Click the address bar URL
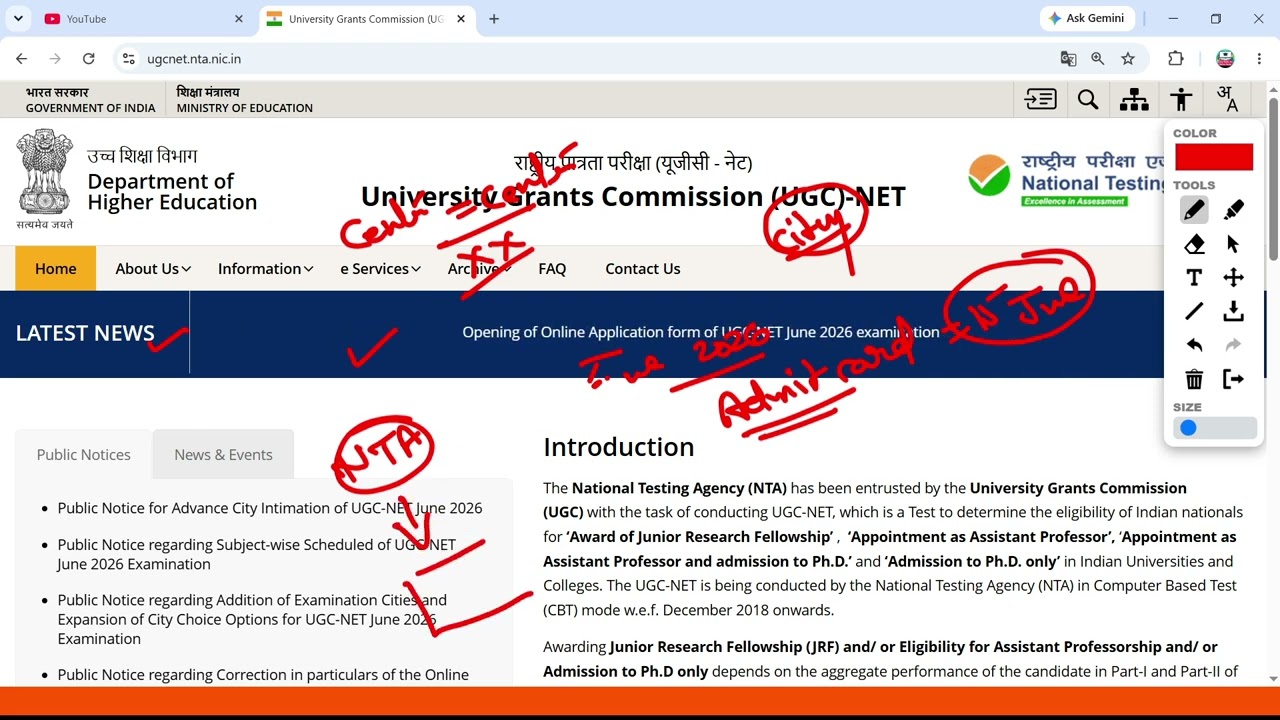 tap(194, 59)
